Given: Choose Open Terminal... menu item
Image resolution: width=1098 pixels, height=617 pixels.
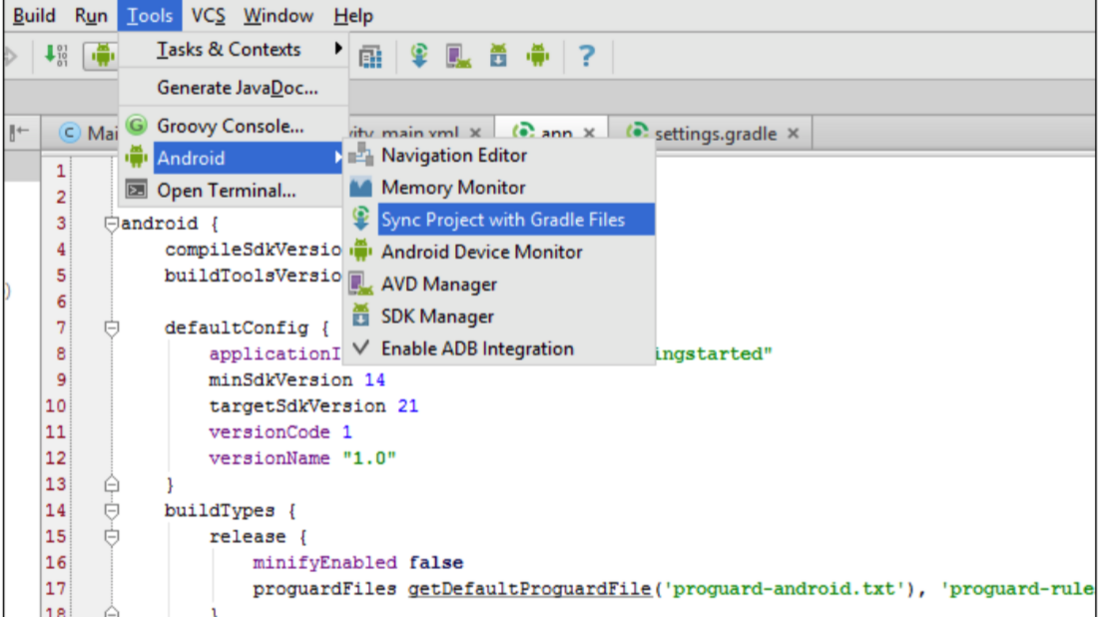Looking at the screenshot, I should (234, 190).
